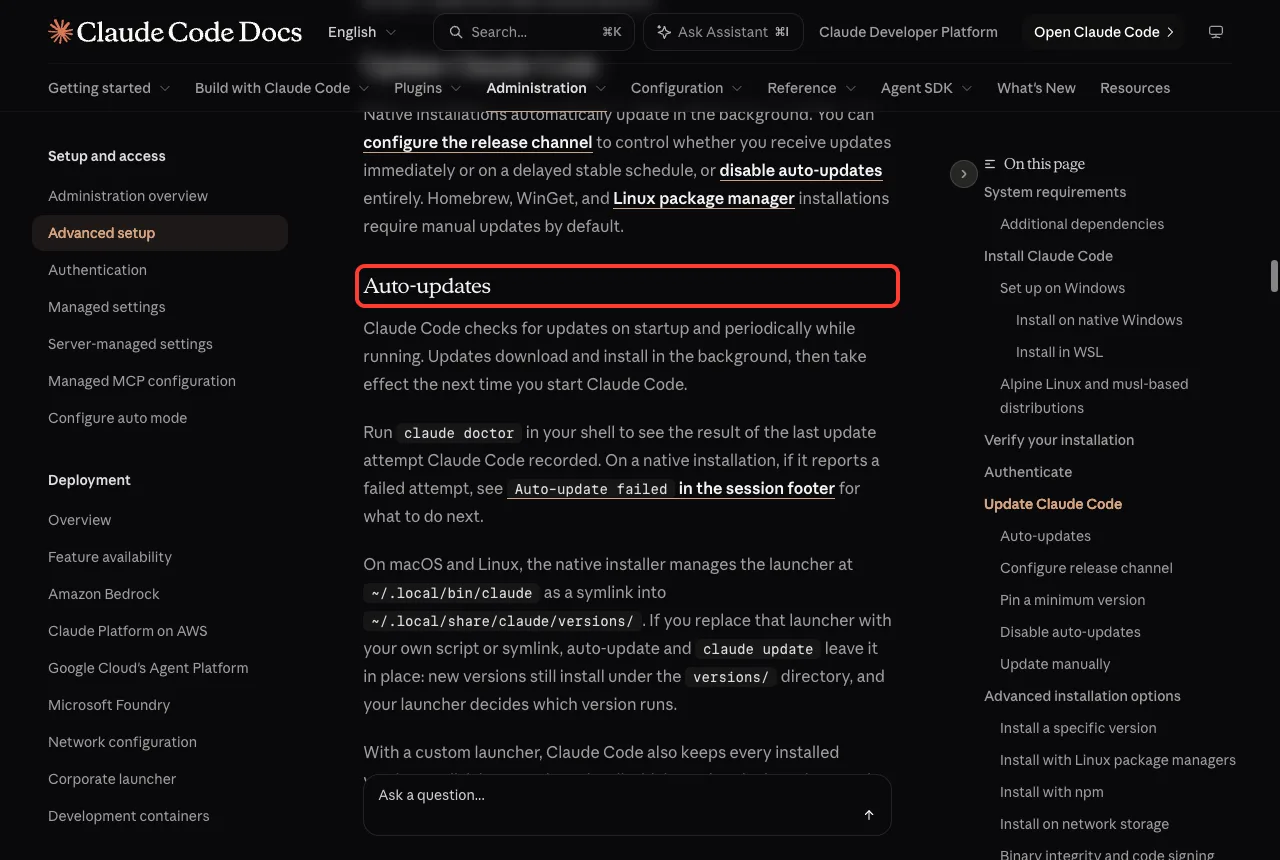Jump to Configure release channel section
This screenshot has height=860, width=1280.
click(x=1086, y=568)
